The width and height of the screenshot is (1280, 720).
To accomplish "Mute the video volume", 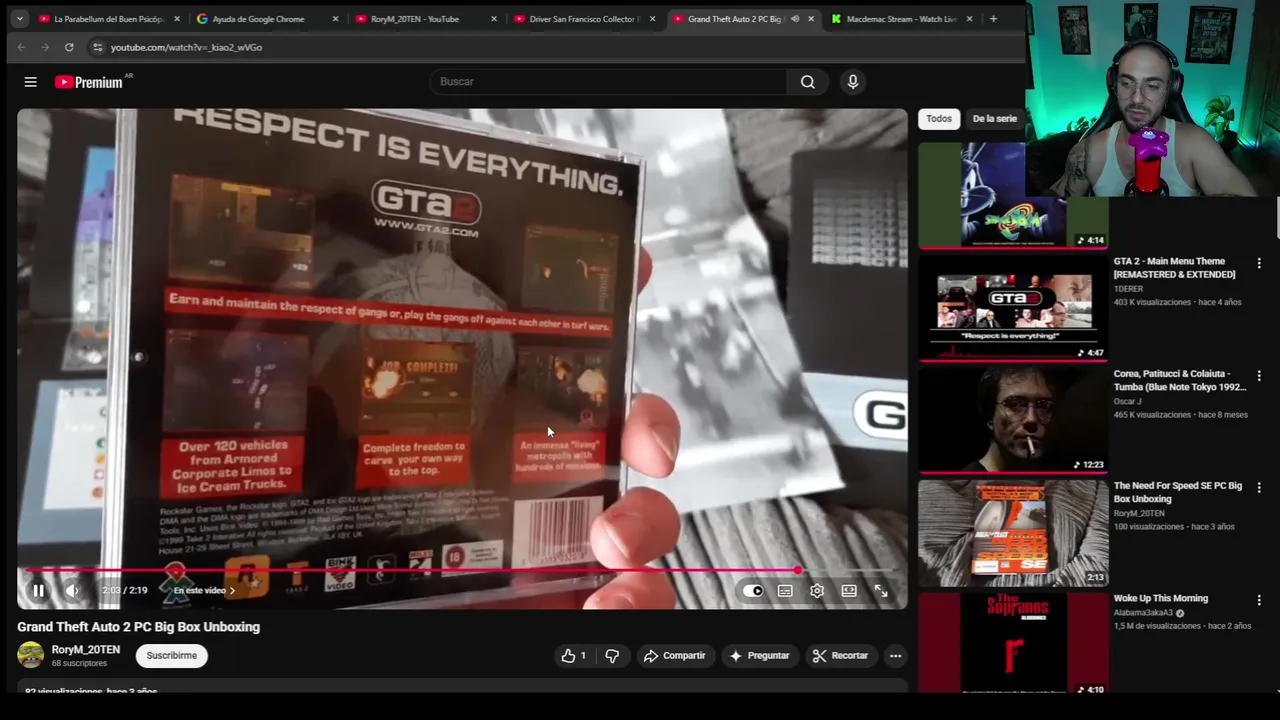I will (x=72, y=591).
